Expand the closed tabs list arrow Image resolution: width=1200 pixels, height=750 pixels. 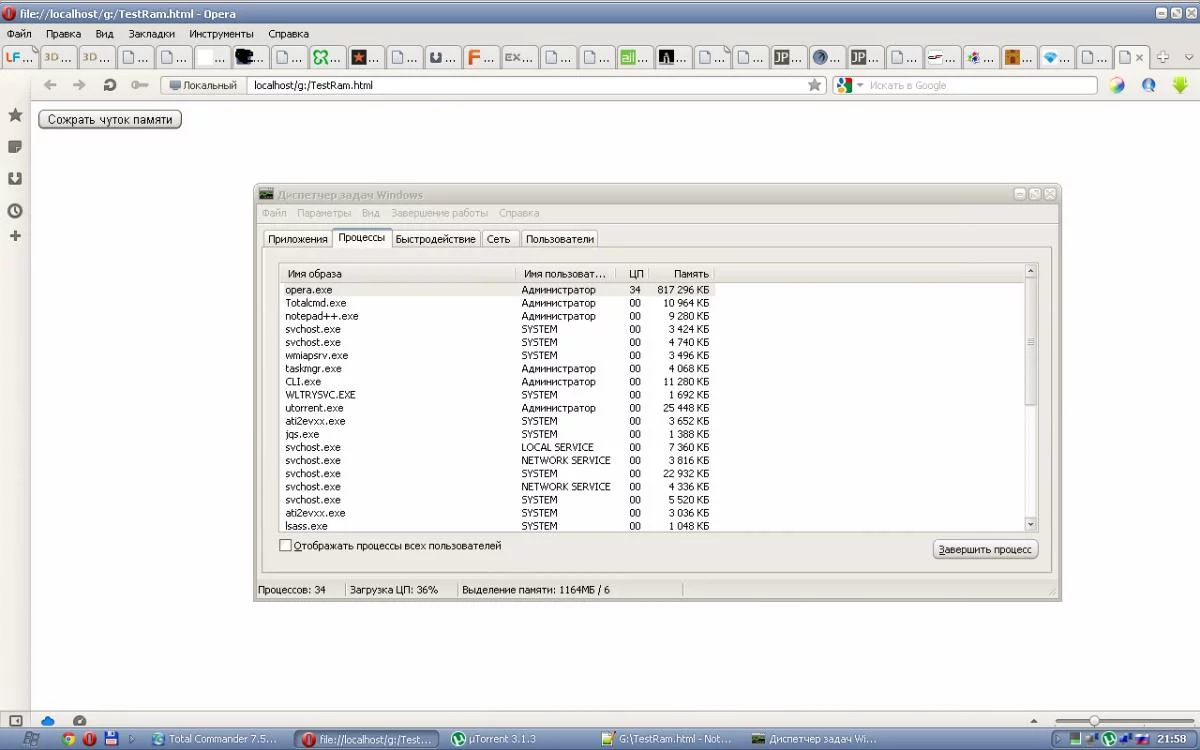[1187, 57]
